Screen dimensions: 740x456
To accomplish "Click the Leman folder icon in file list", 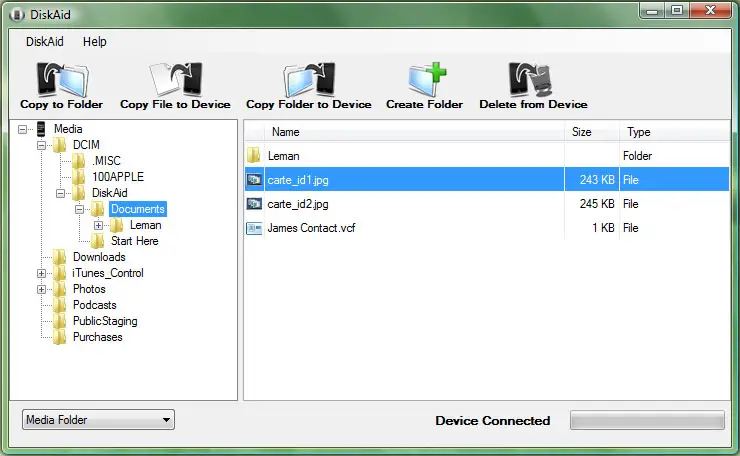I will [x=254, y=155].
